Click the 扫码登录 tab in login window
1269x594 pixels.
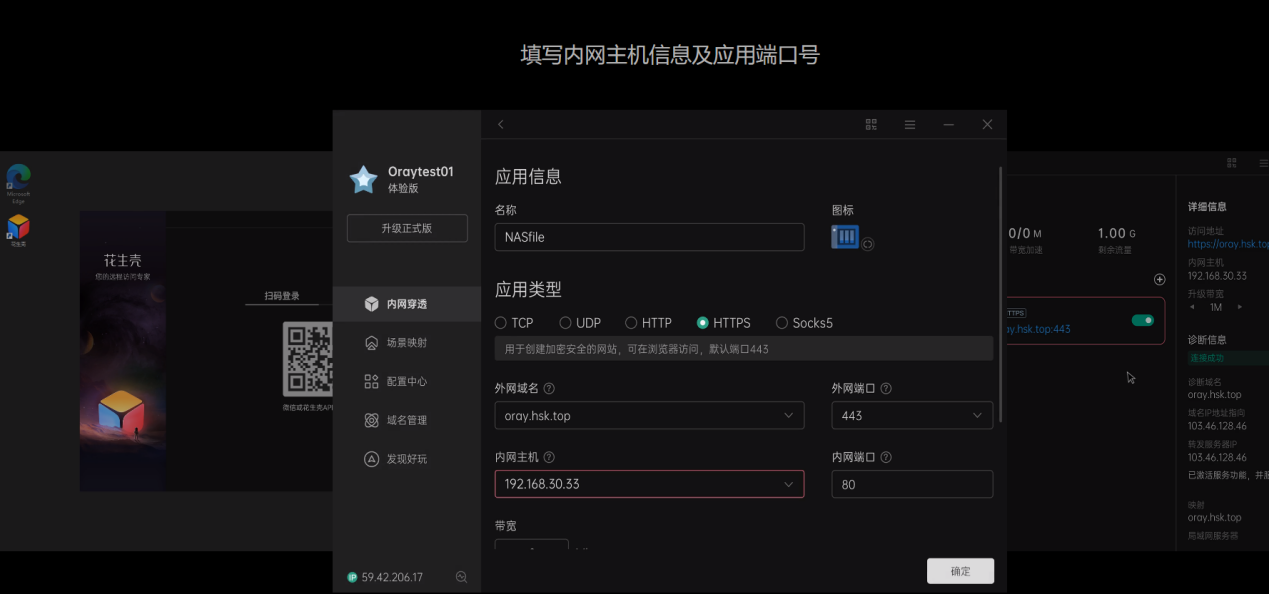282,296
